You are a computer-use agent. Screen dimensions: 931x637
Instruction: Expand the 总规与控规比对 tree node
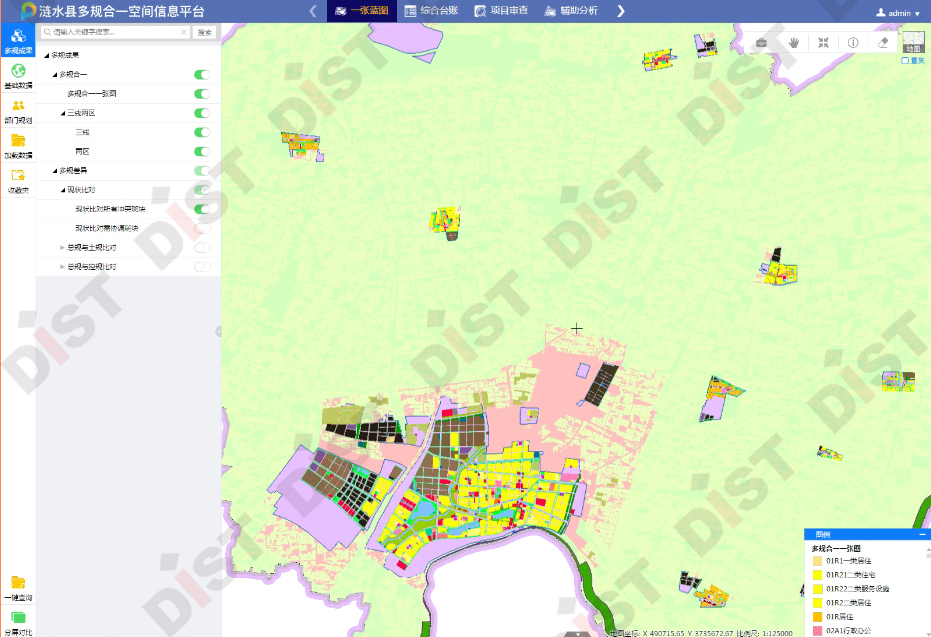62,267
